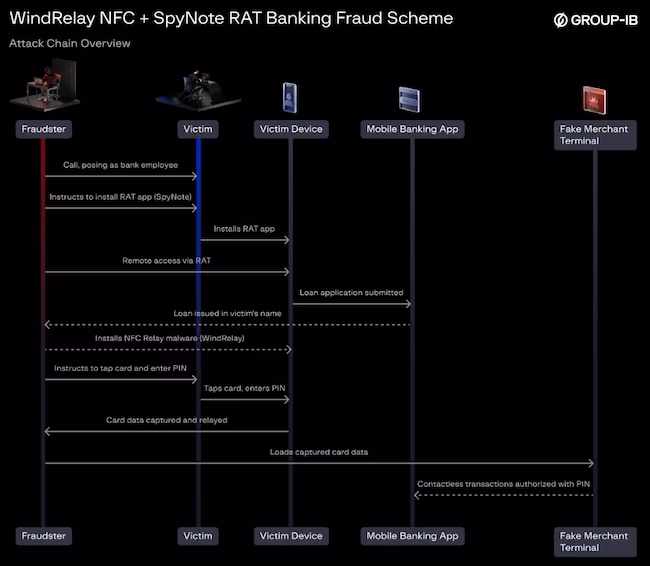Select the bottom Victim label box

[x=198, y=536]
